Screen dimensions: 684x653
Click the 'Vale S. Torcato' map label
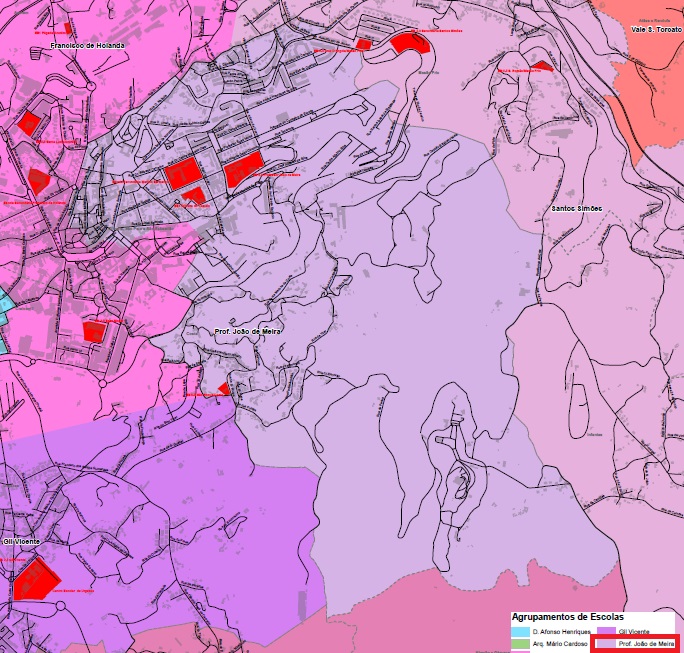(656, 30)
